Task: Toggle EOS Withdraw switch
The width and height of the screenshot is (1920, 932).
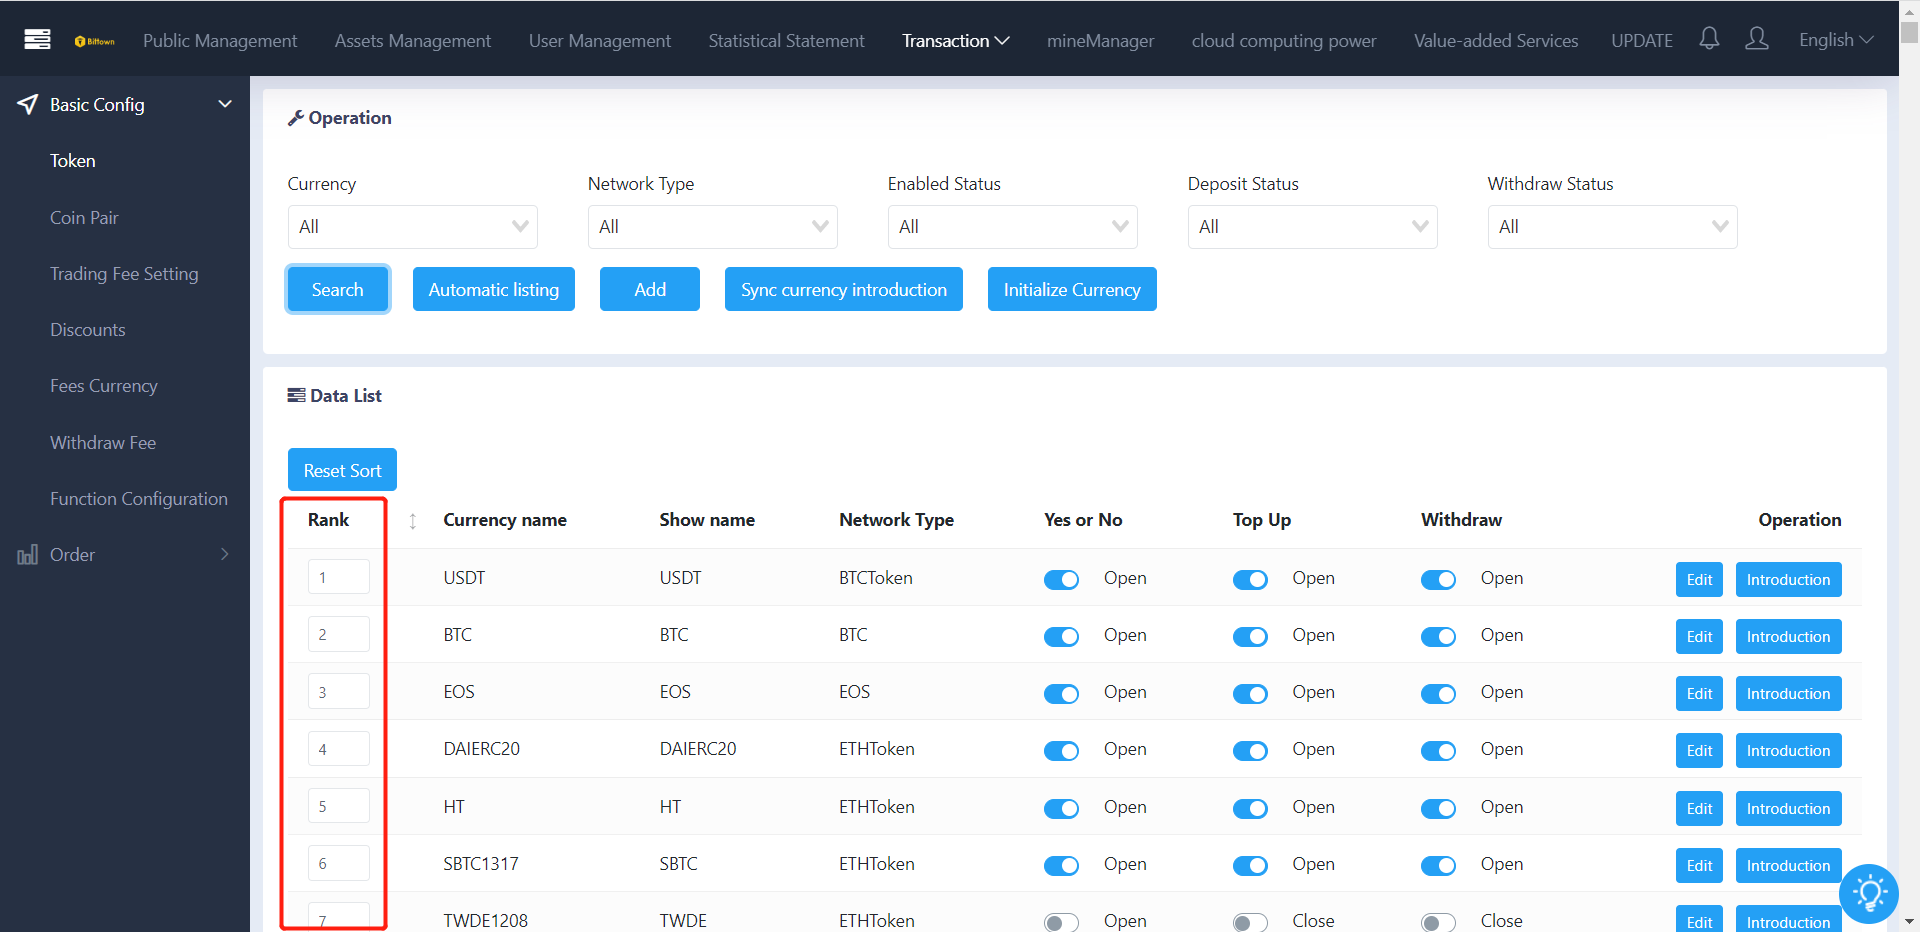Action: coord(1438,693)
